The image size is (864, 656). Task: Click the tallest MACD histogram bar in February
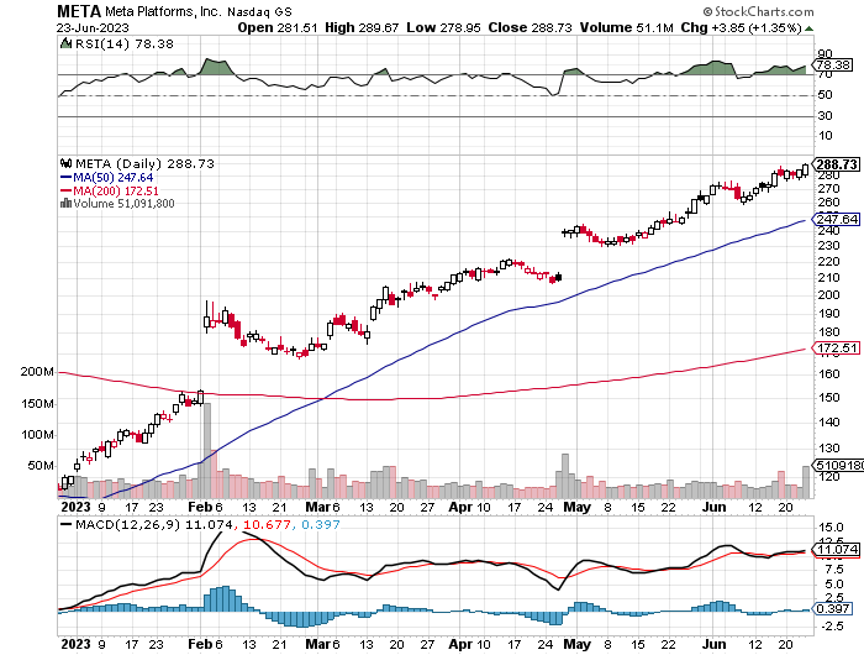point(225,599)
